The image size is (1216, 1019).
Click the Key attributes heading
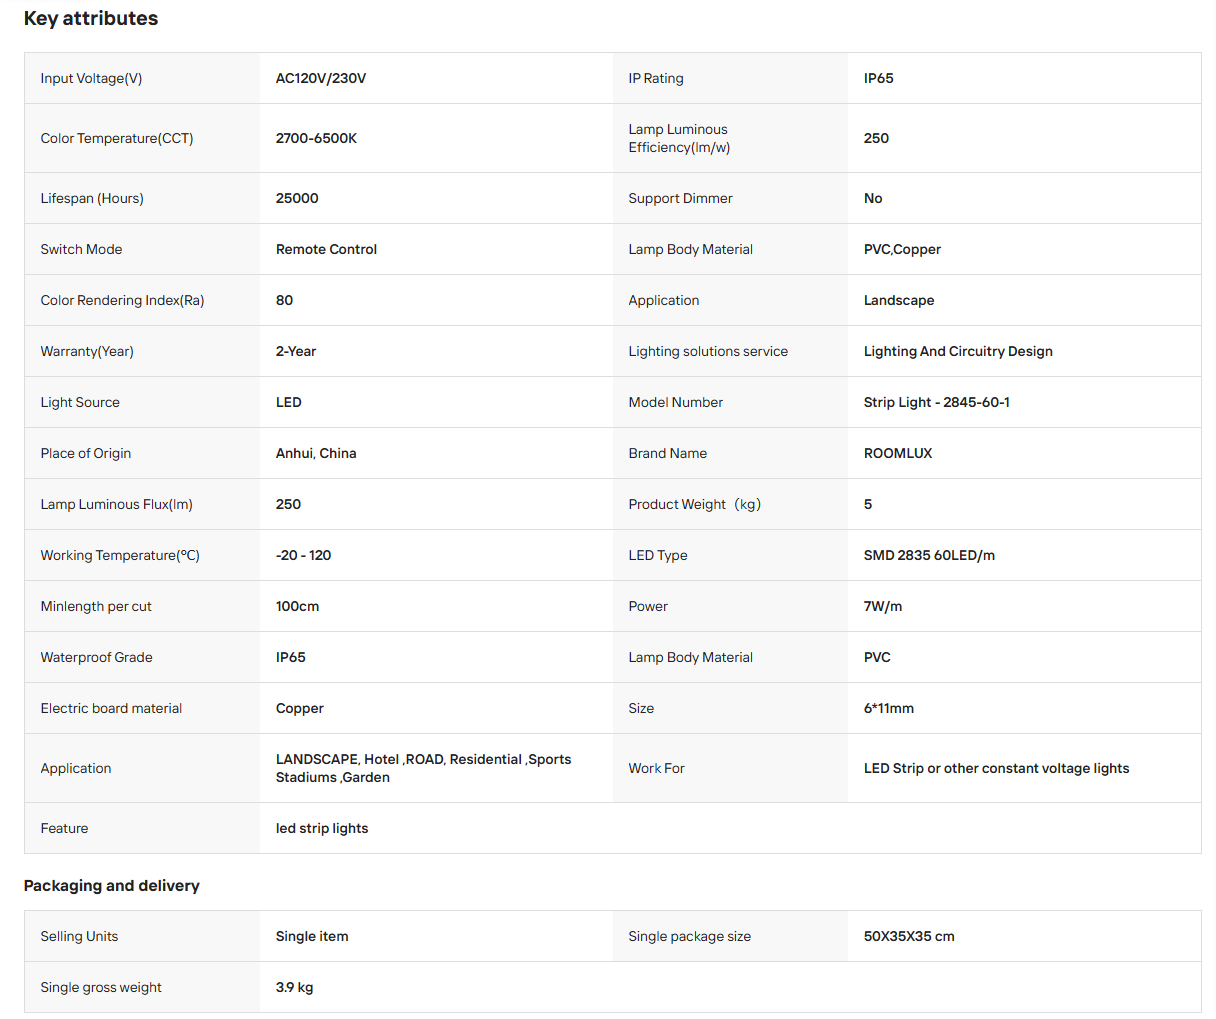click(x=91, y=18)
